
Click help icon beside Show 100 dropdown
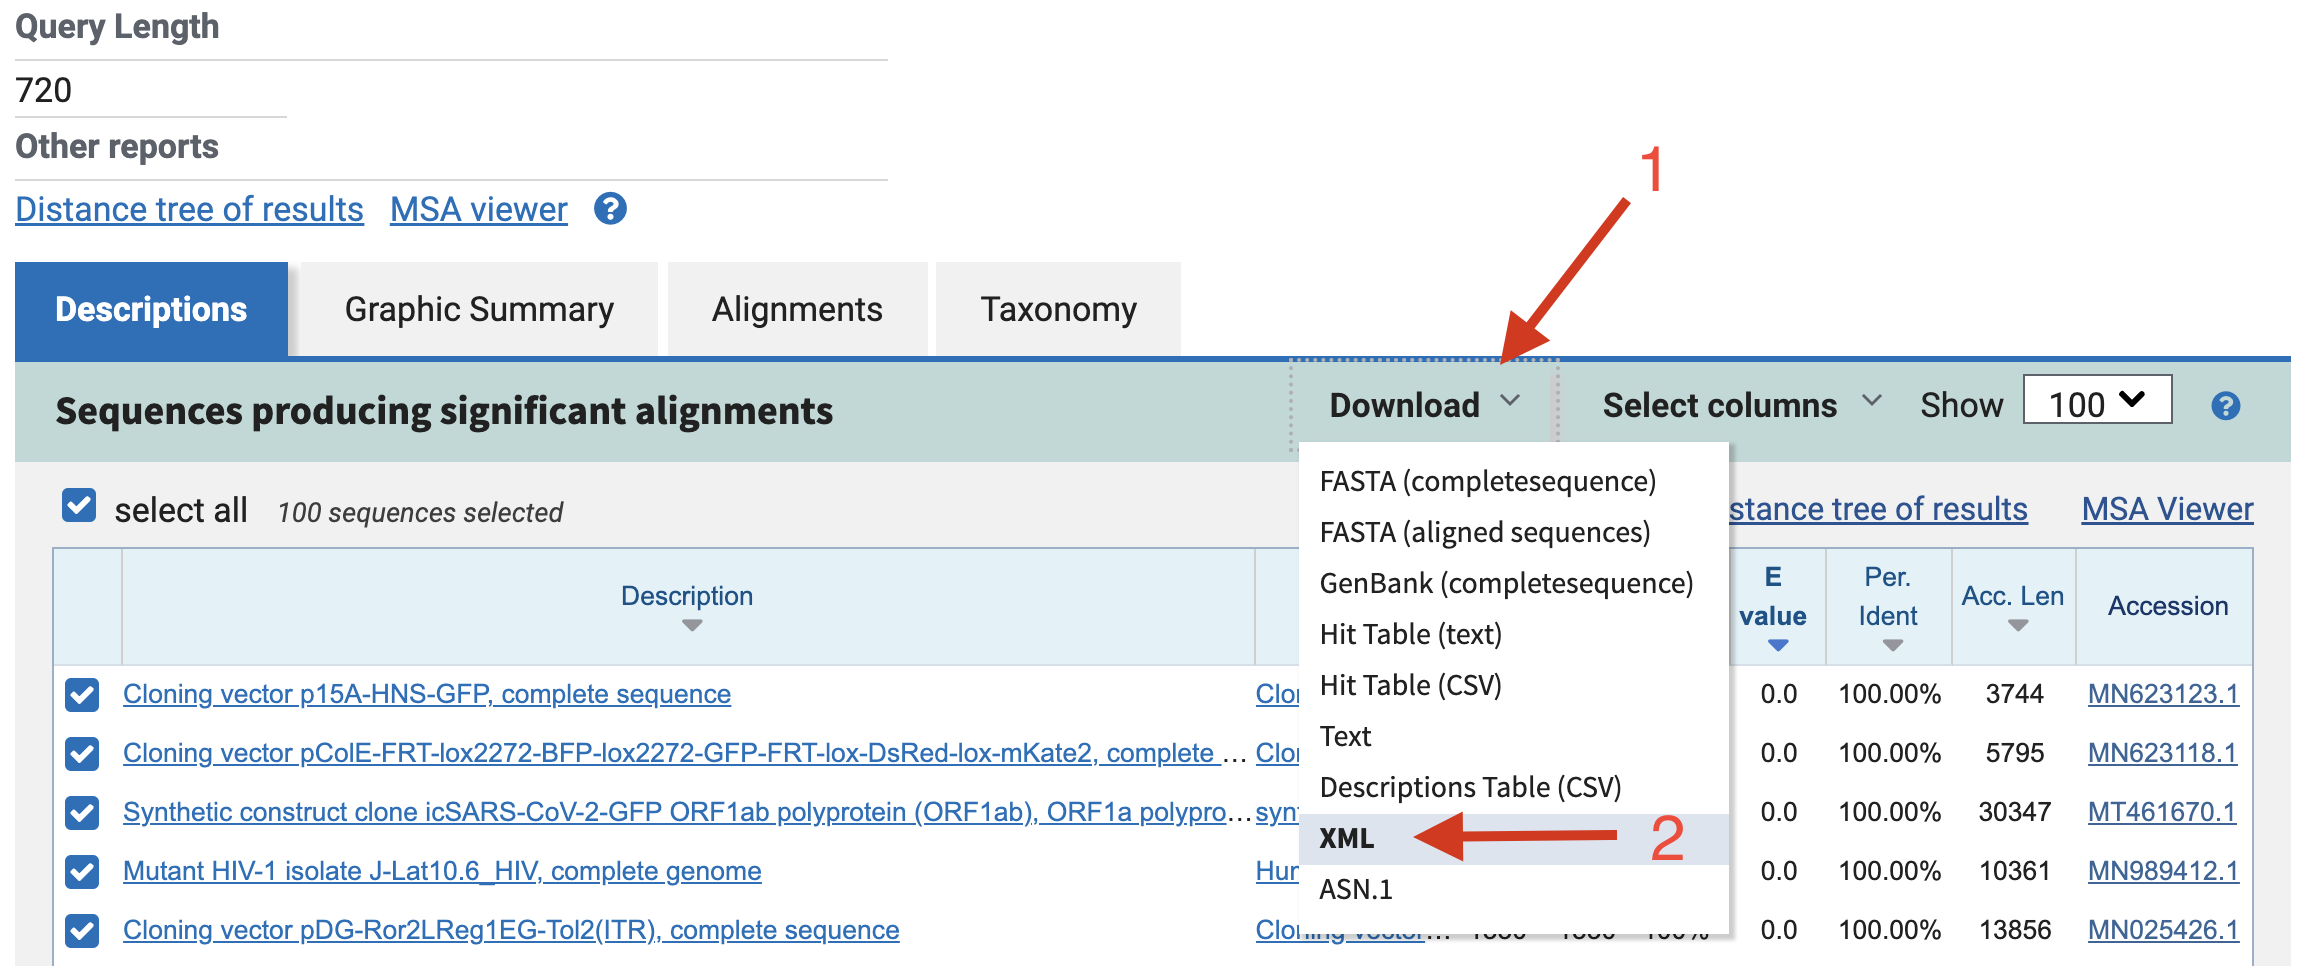pos(2225,406)
